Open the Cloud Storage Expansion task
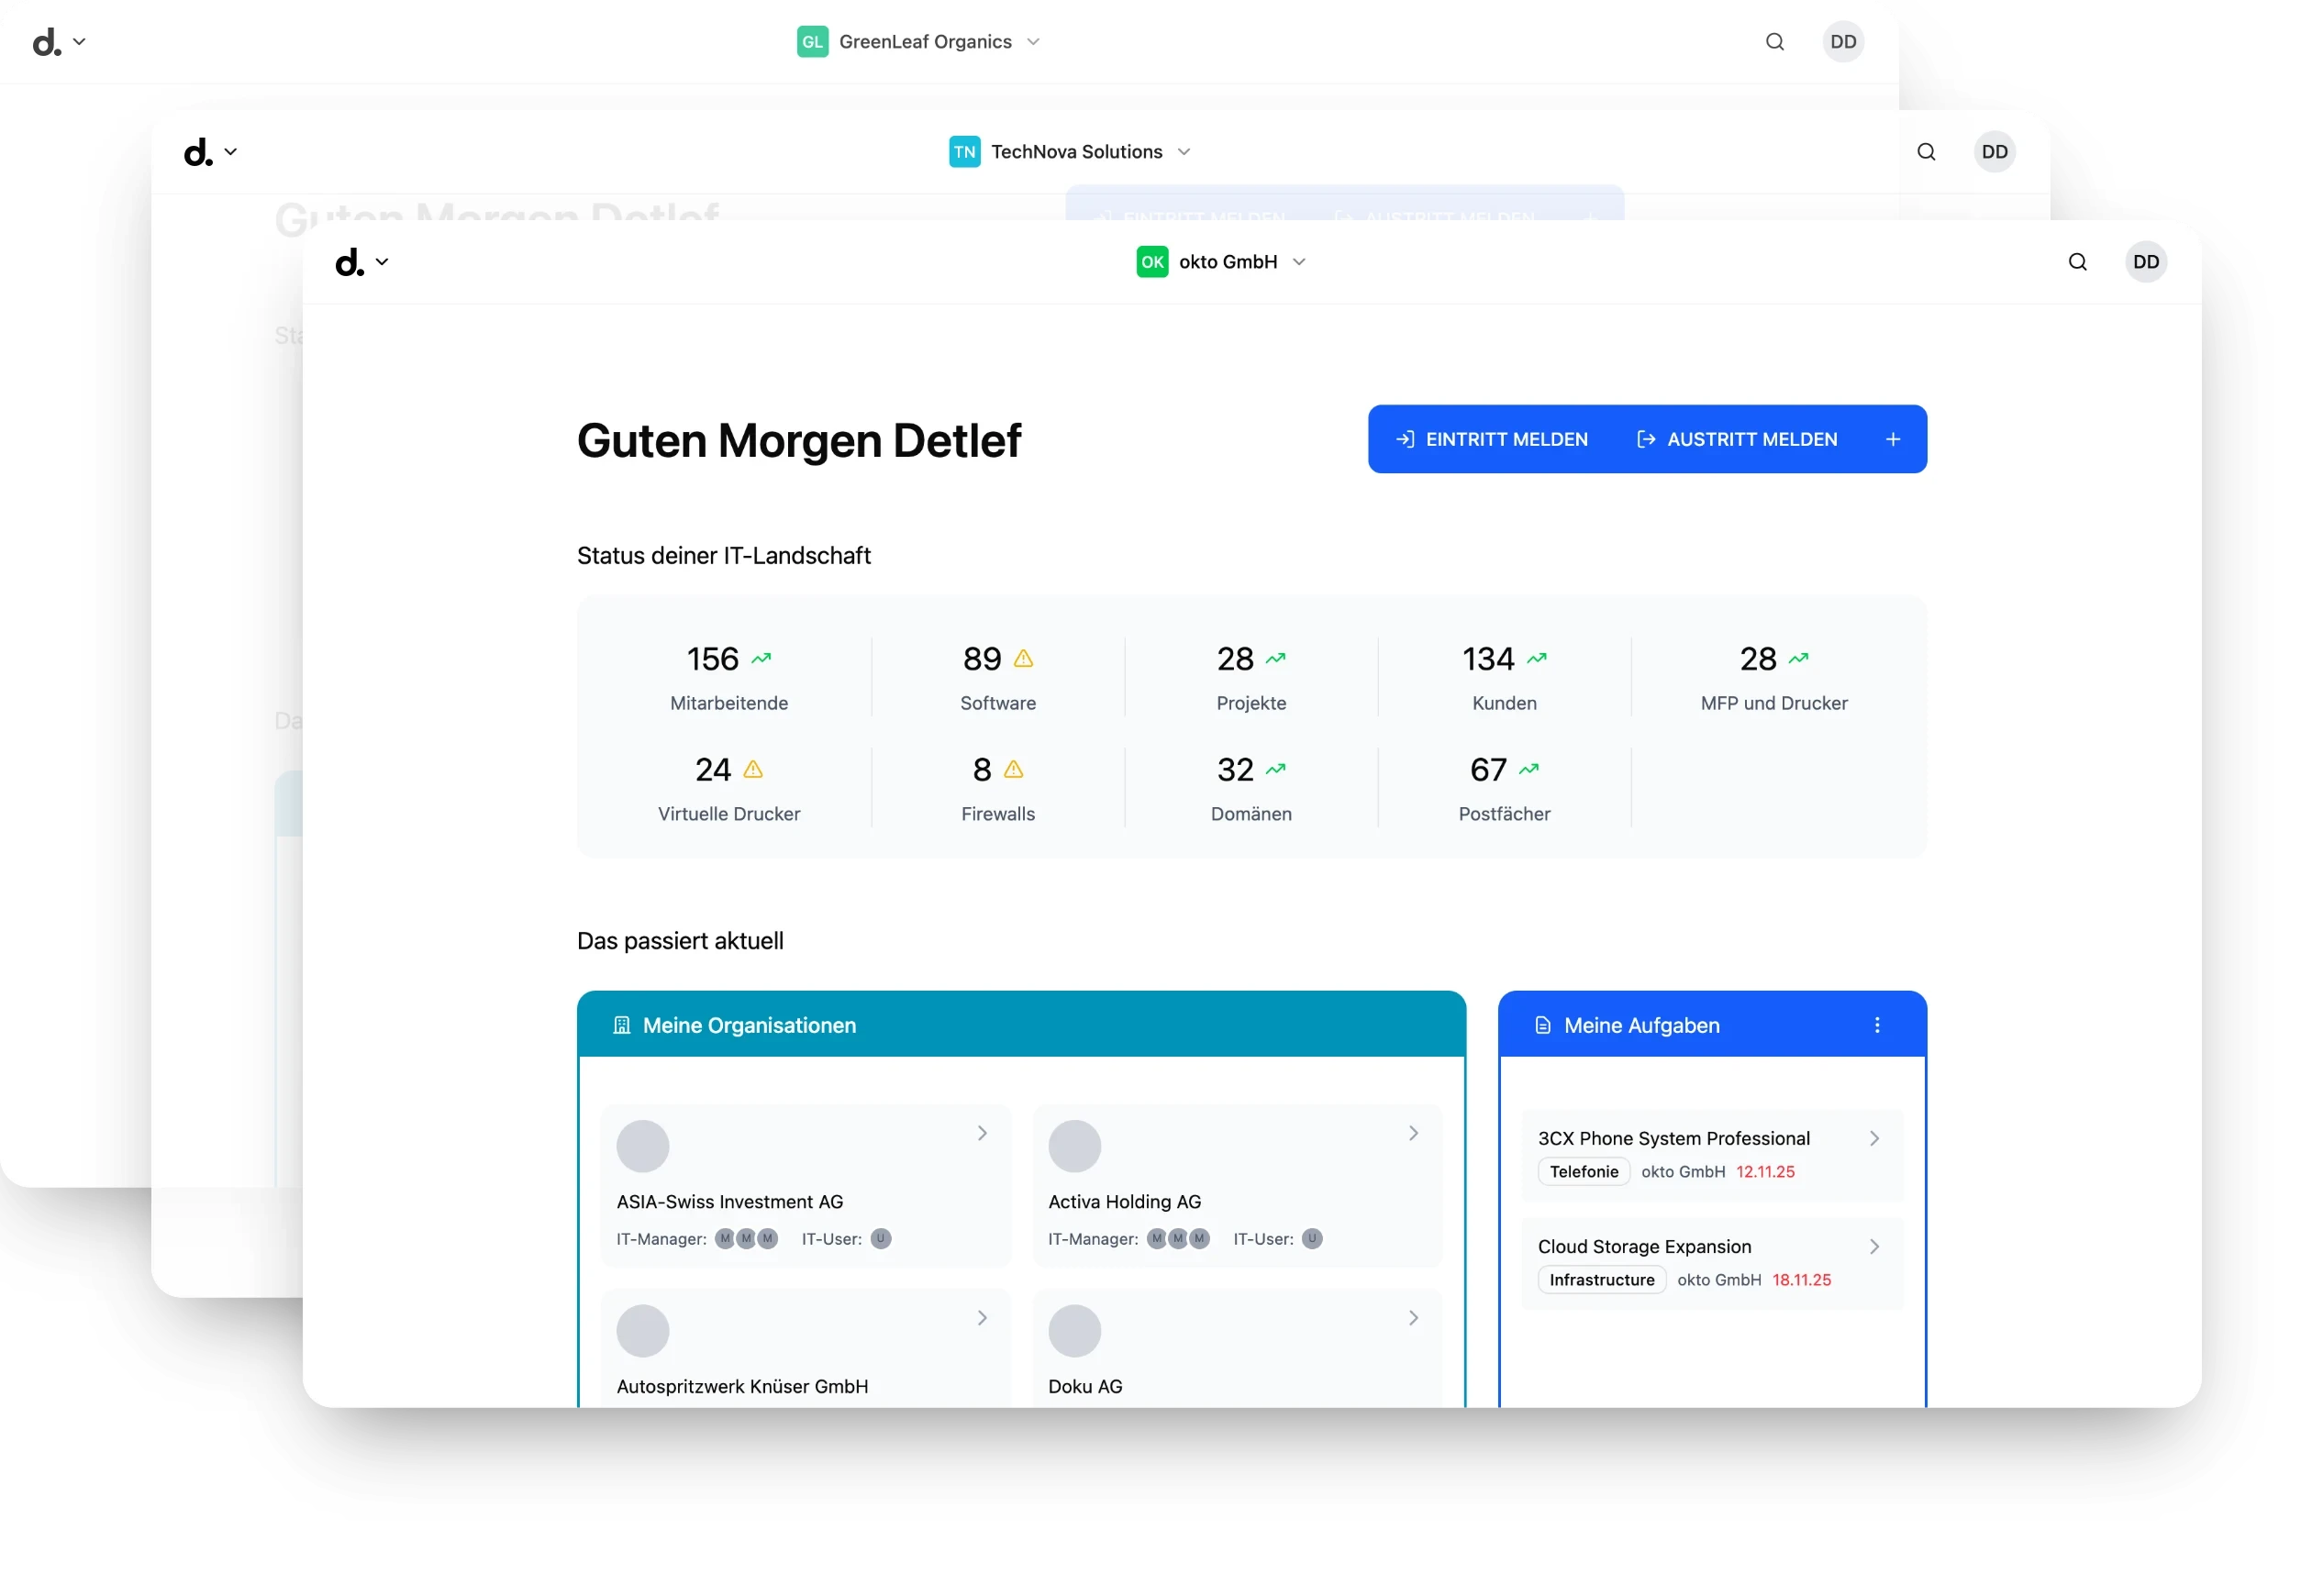 1711,1263
